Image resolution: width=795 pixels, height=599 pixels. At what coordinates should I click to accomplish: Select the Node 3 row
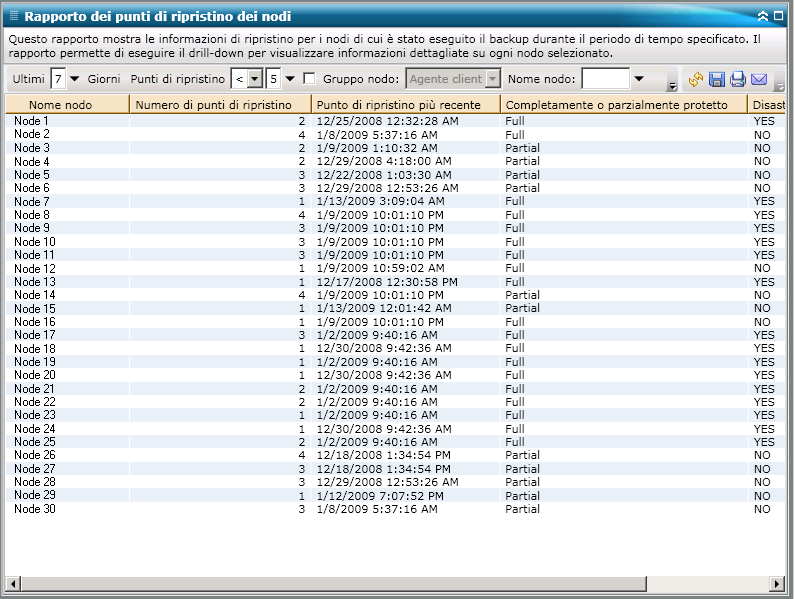coord(395,148)
